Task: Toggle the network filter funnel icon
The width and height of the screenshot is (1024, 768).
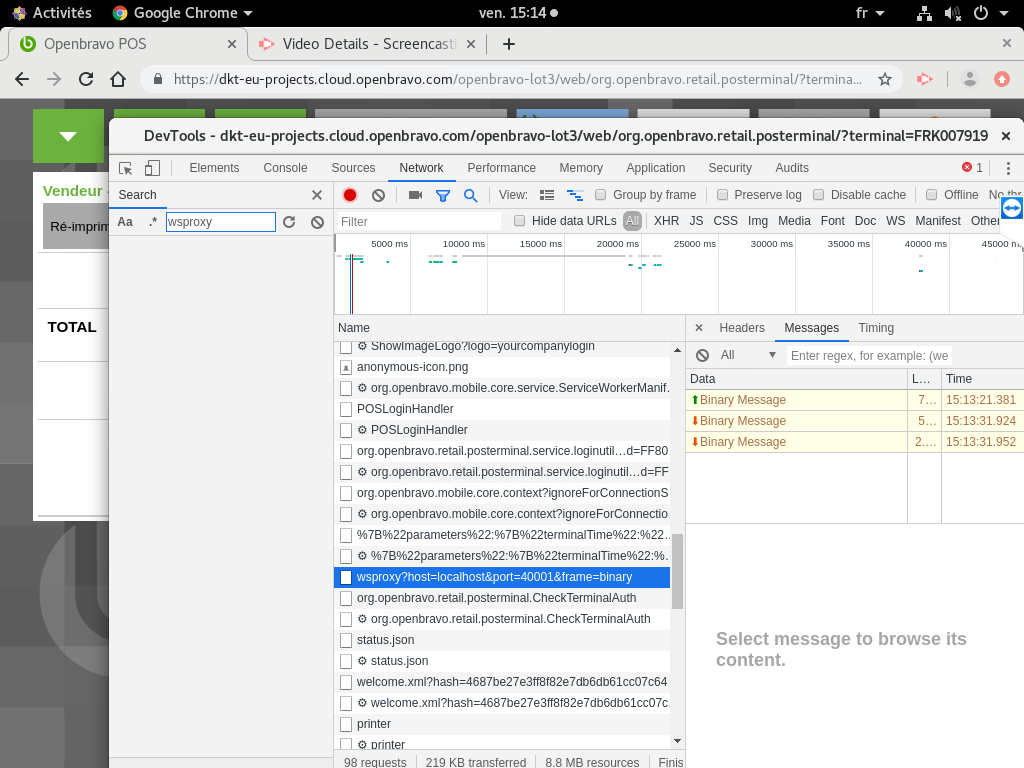Action: 443,195
